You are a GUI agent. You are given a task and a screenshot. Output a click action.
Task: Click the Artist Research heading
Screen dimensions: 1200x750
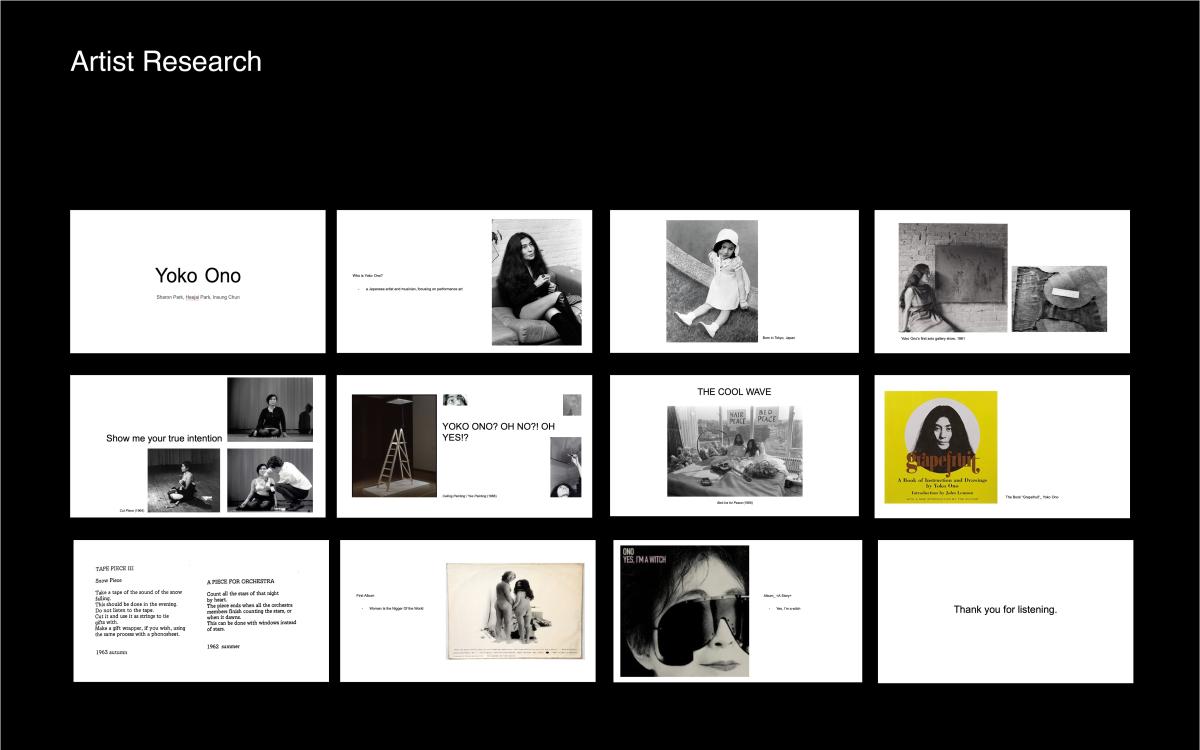(166, 62)
